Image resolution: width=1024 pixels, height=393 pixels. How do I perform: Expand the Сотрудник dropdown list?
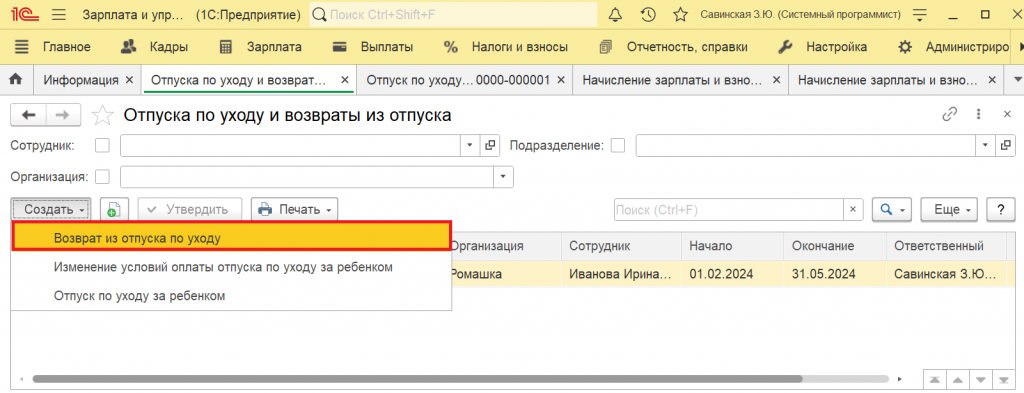tap(471, 146)
